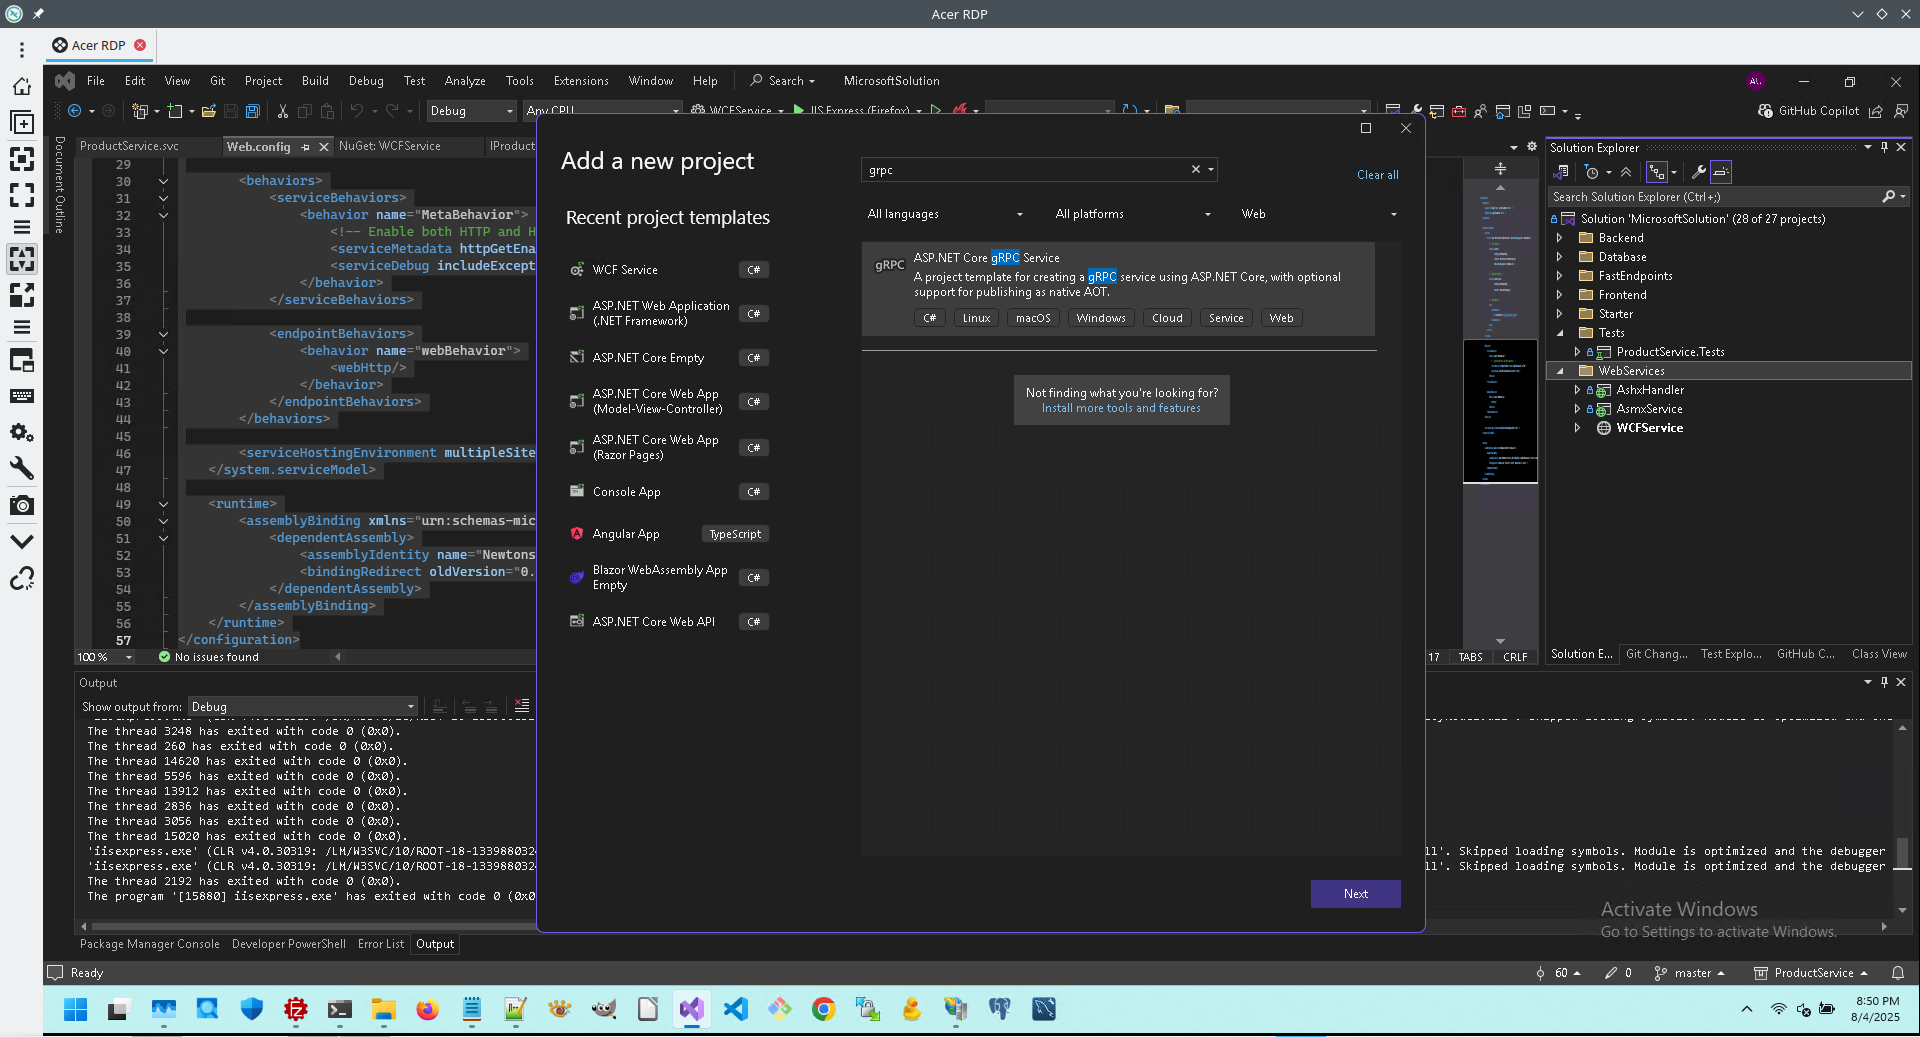Switch to the Error List tab
This screenshot has height=1037, width=1920.
point(381,944)
